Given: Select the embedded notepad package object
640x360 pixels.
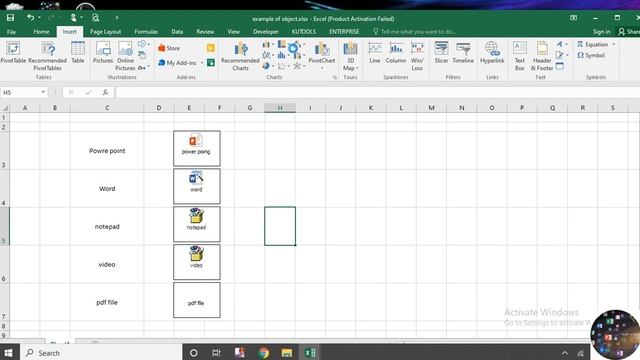Looking at the screenshot, I should point(196,224).
